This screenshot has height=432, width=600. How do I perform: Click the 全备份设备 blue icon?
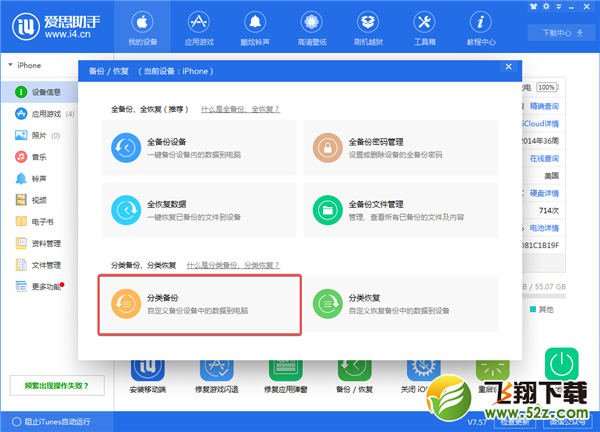[126, 148]
